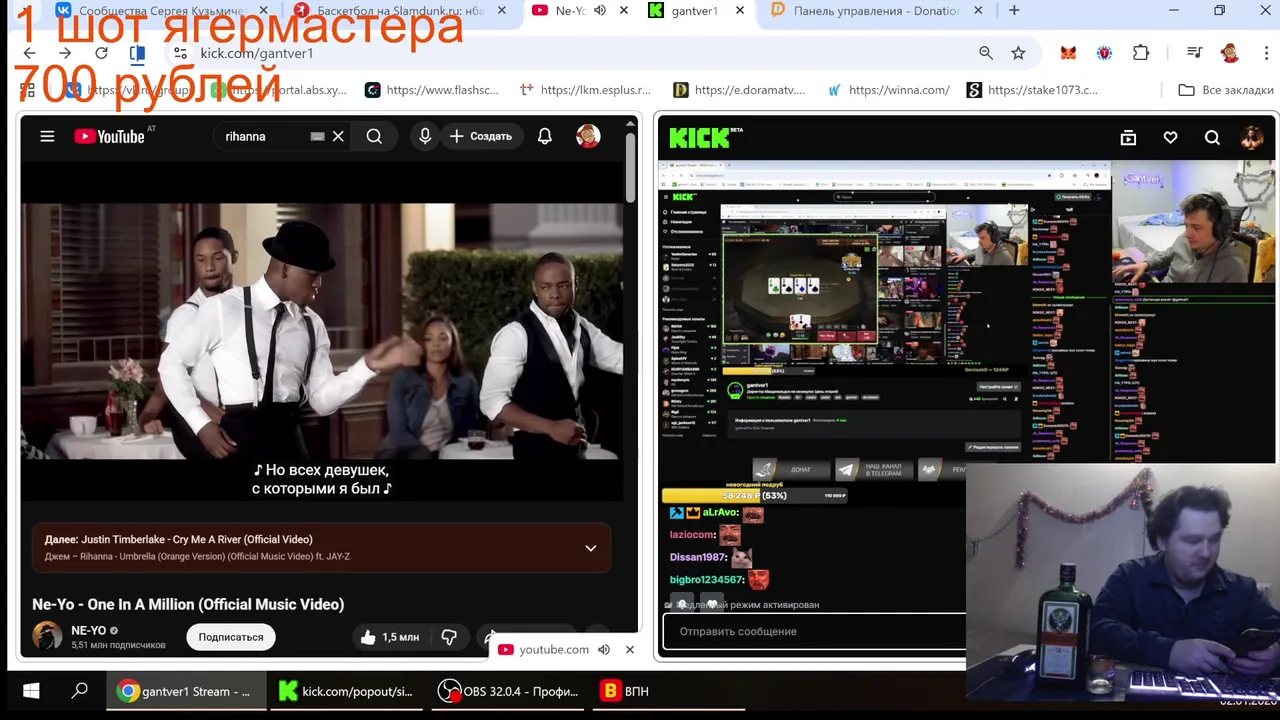Click the split view toolbar icon
1280x720 pixels.
click(x=137, y=53)
